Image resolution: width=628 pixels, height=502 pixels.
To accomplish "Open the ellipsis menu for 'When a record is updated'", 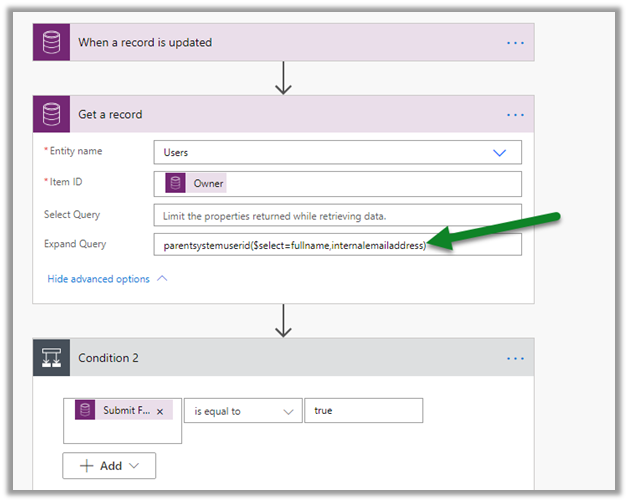I will pos(515,43).
